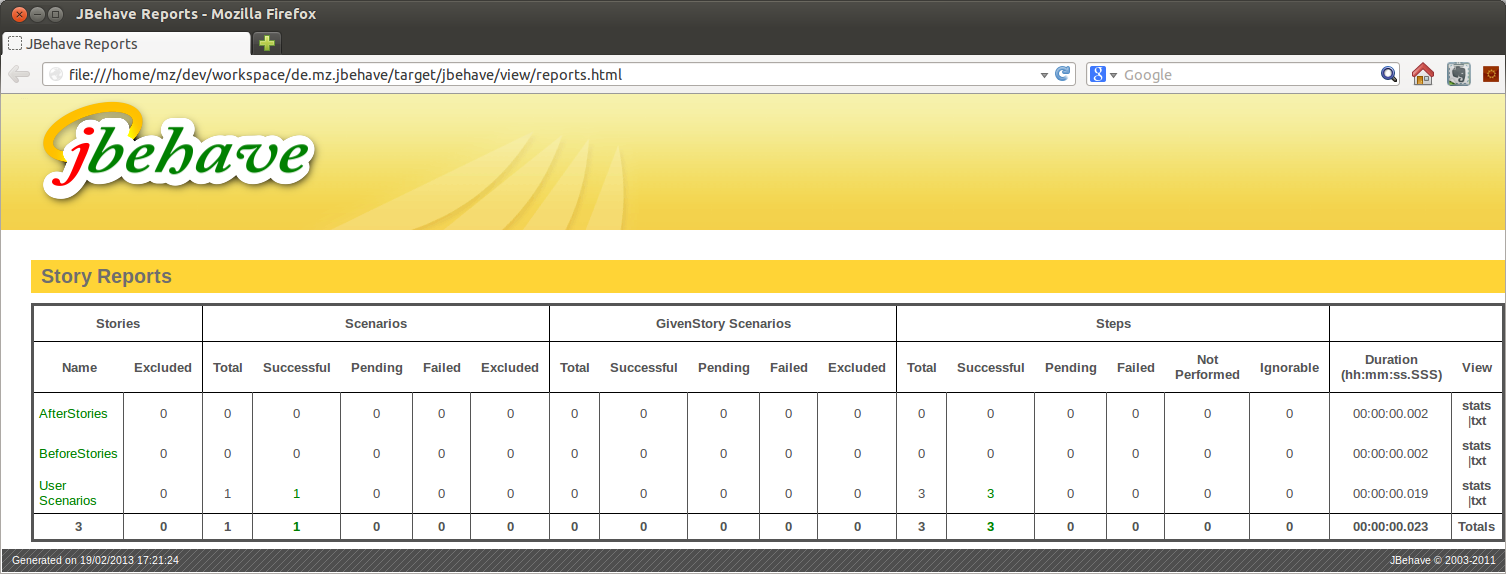Click the GivenStory Scenarios group header
1506x574 pixels.
723,324
